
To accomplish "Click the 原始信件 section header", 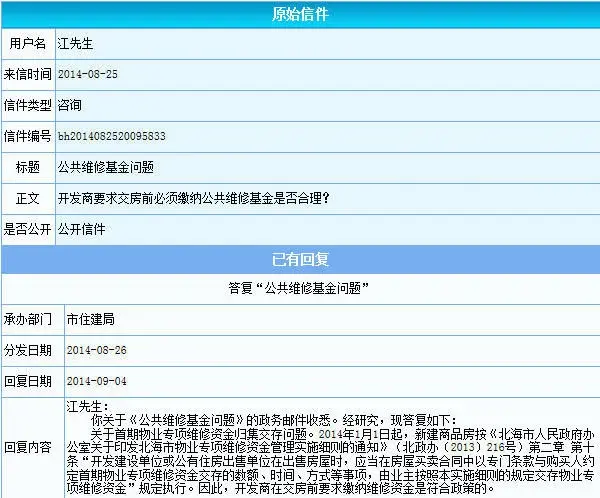I will [300, 14].
